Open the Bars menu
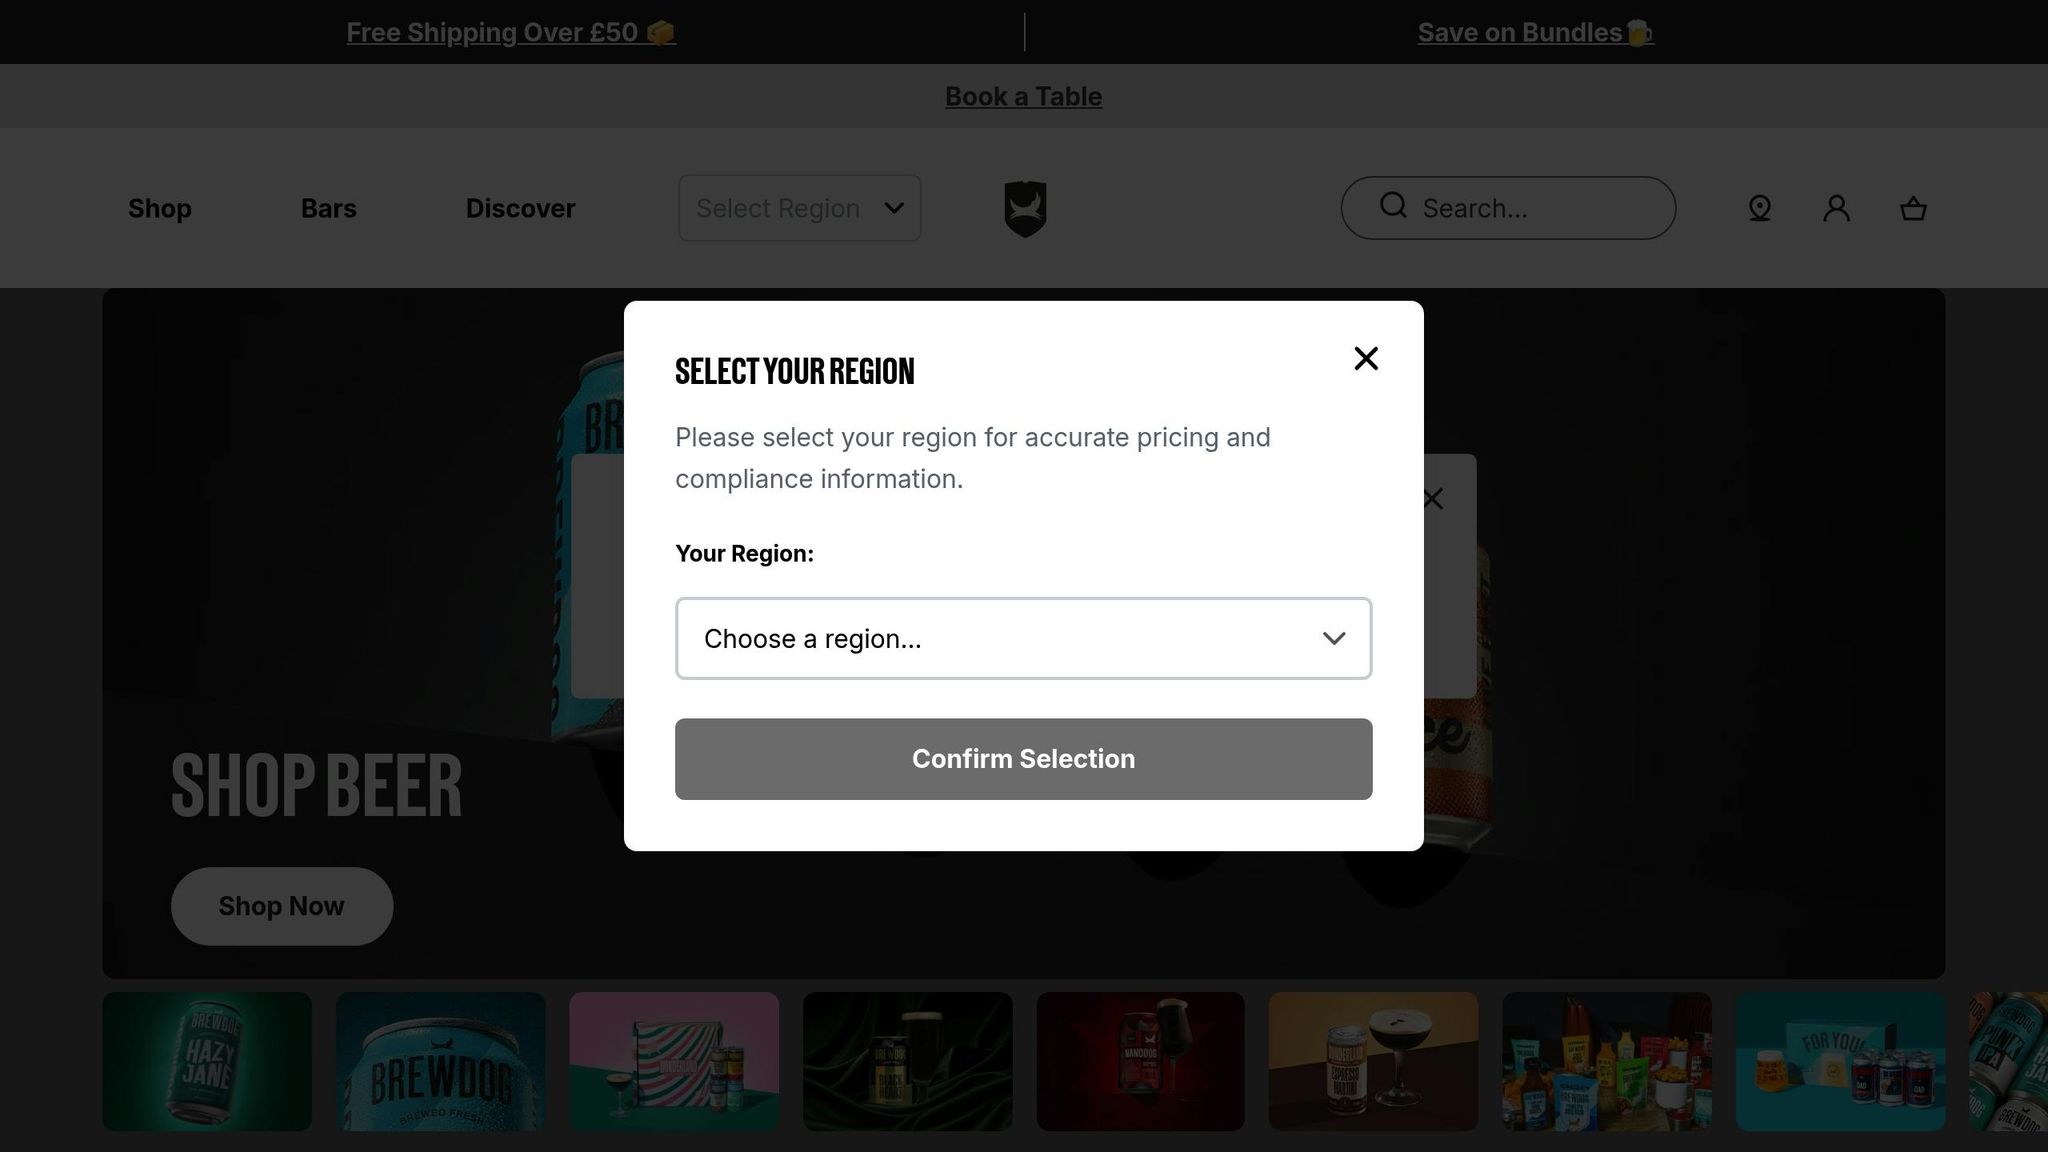Screen dimensions: 2048x1152 click(329, 208)
